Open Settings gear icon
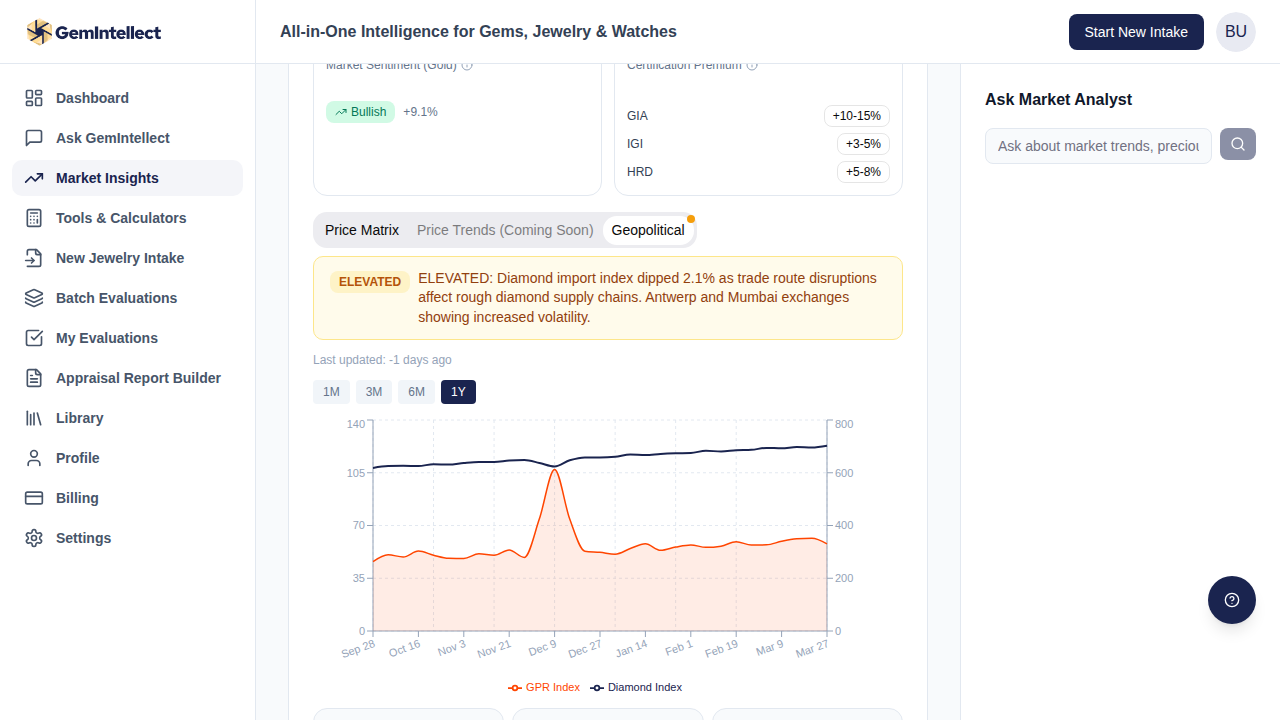Screen dimensions: 1280x720 click(x=34, y=538)
